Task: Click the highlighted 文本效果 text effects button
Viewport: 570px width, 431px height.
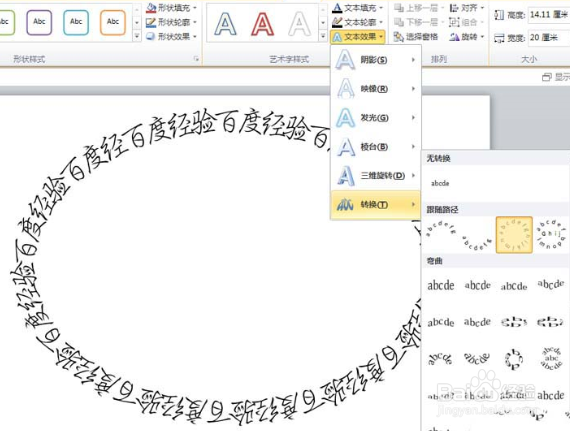Action: point(358,37)
